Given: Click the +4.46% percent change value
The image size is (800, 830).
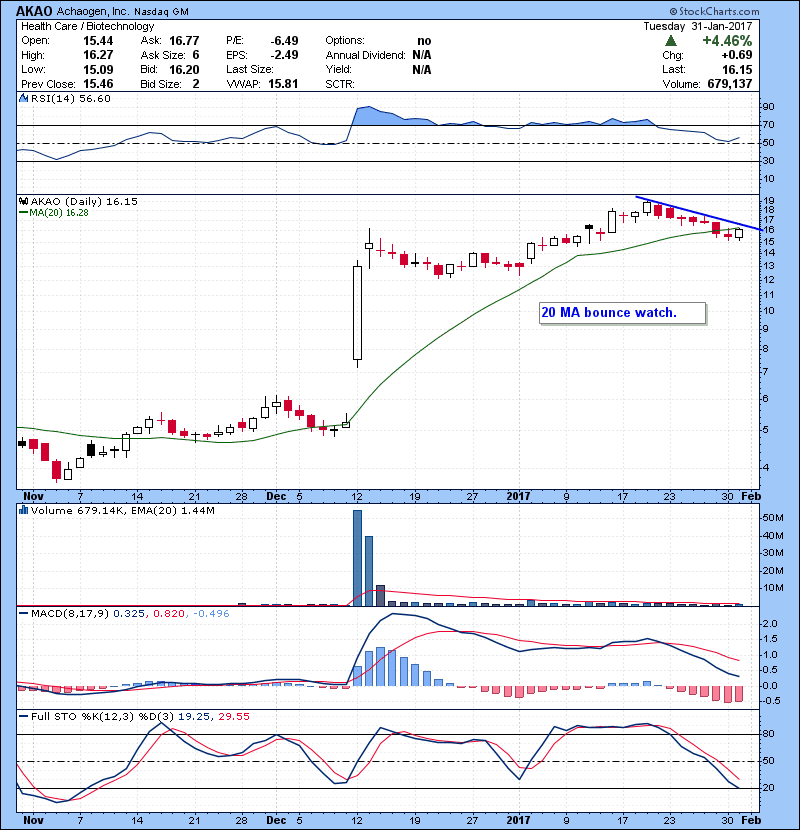Looking at the screenshot, I should tap(726, 41).
